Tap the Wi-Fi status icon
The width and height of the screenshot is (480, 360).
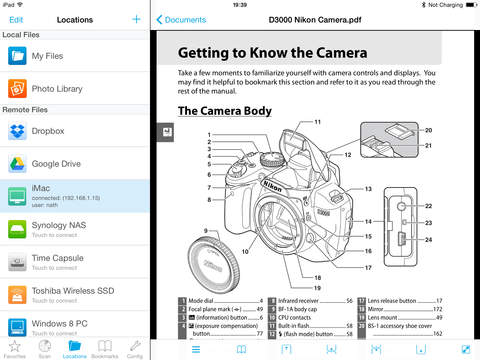click(19, 5)
